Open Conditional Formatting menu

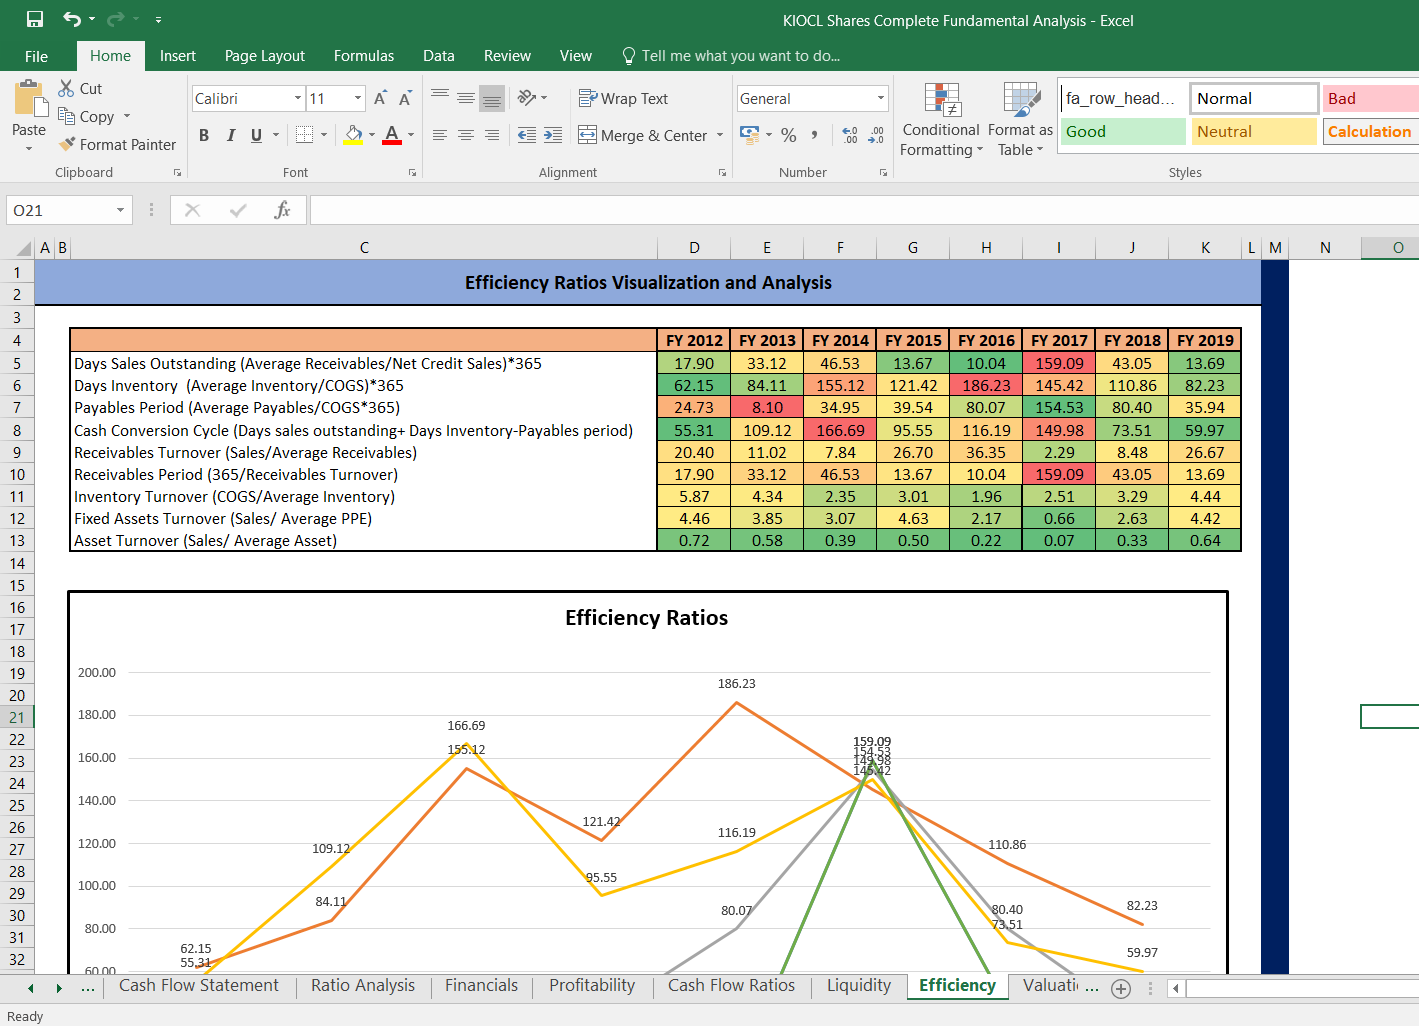941,120
